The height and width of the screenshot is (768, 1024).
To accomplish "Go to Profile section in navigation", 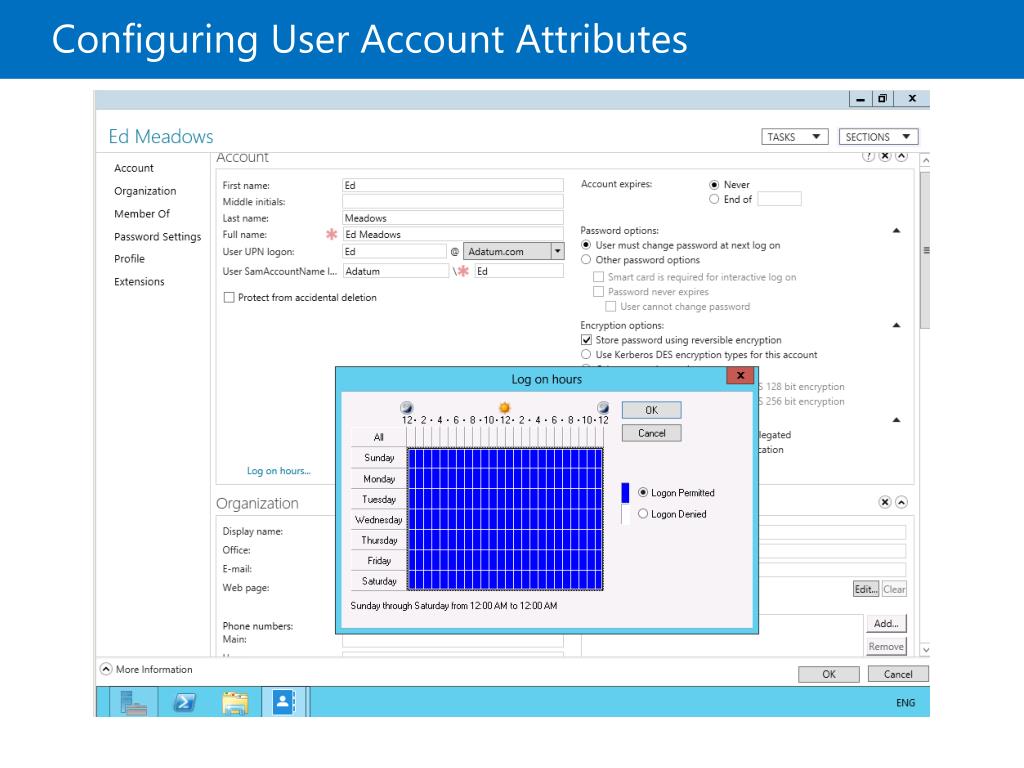I will [129, 259].
